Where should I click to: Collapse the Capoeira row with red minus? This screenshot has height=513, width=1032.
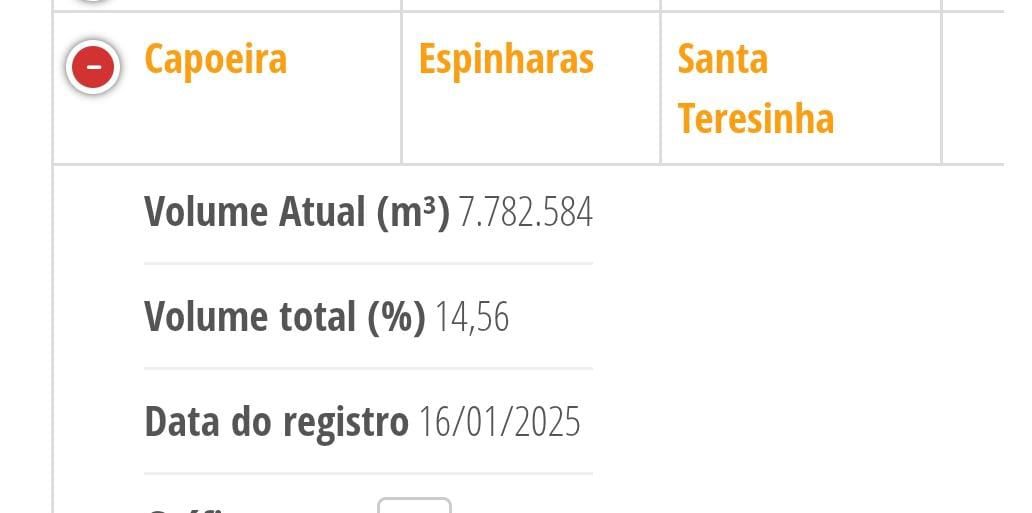tap(93, 67)
